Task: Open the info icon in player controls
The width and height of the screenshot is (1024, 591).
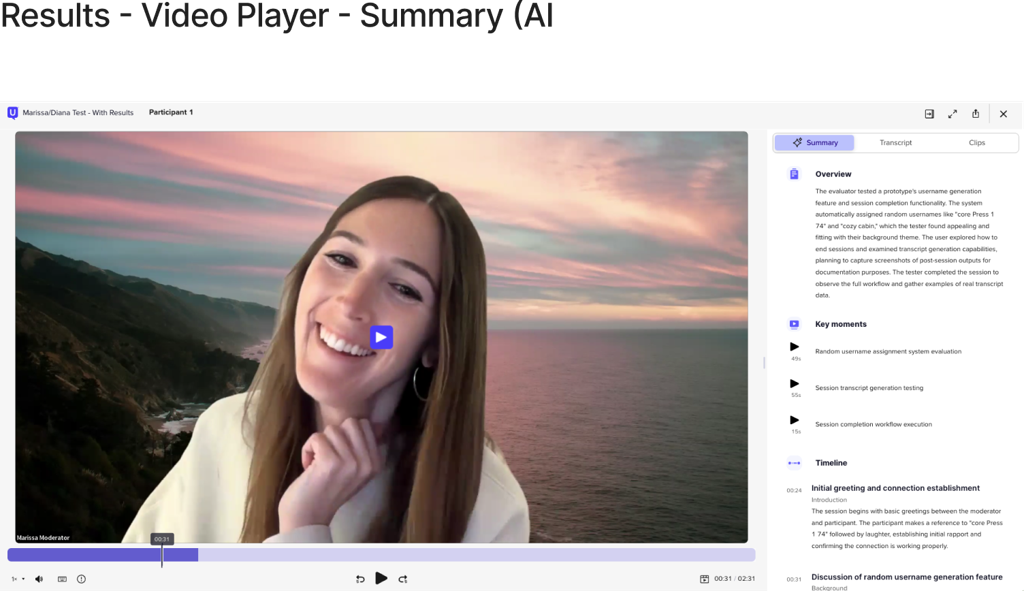Action: [x=81, y=579]
